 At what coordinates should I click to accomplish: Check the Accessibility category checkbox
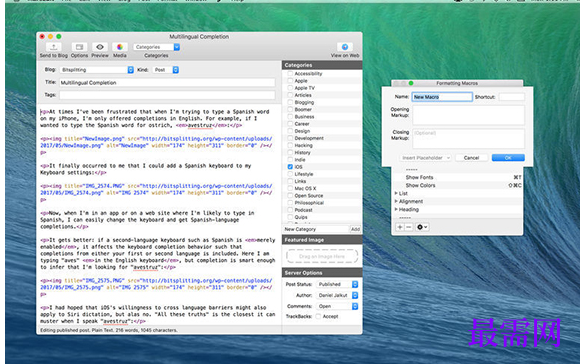(290, 74)
